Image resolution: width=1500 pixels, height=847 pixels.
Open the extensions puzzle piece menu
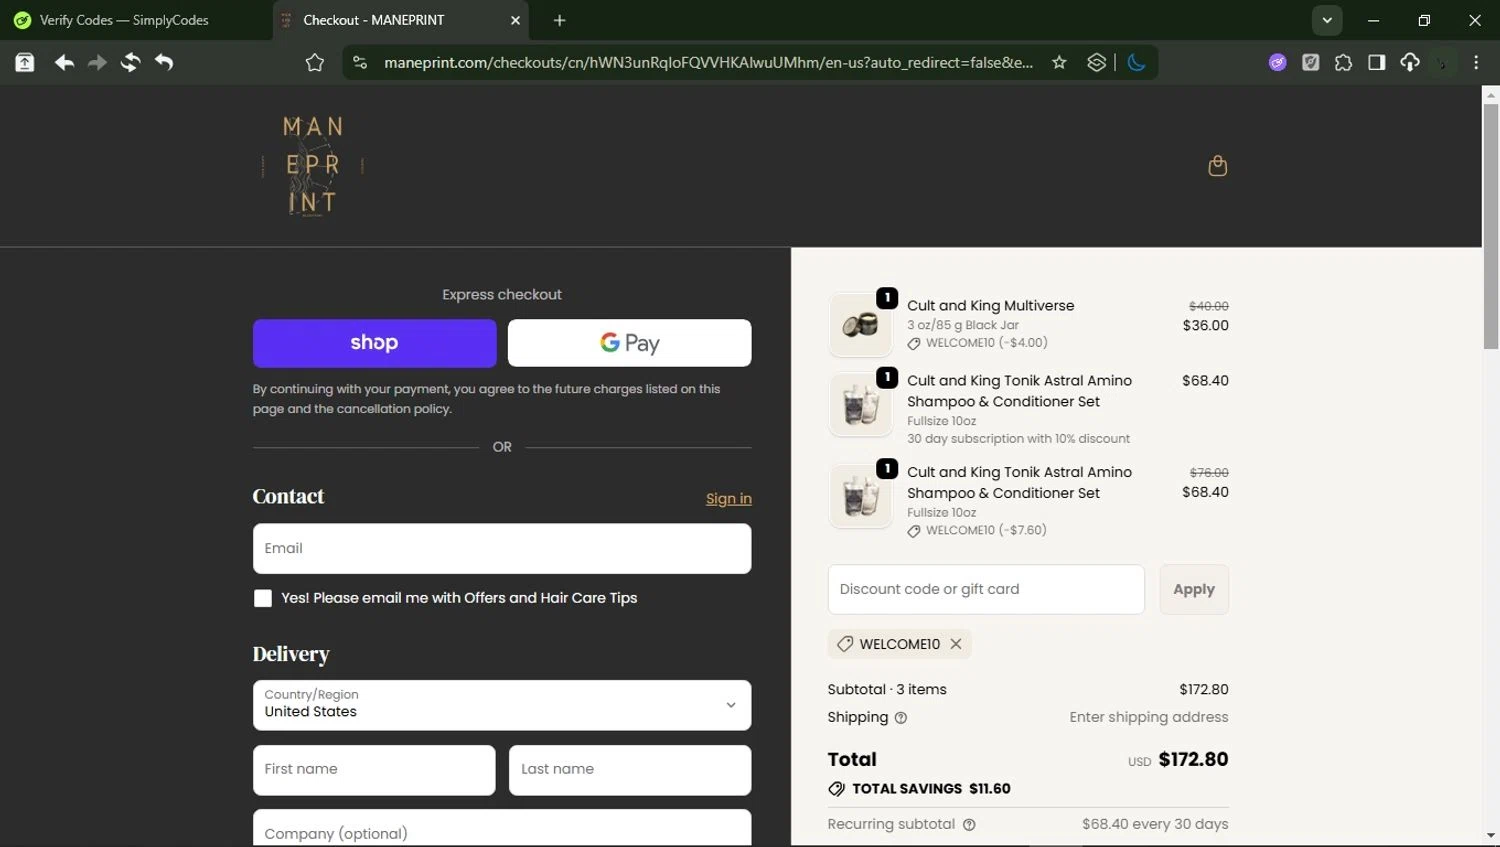click(x=1343, y=63)
